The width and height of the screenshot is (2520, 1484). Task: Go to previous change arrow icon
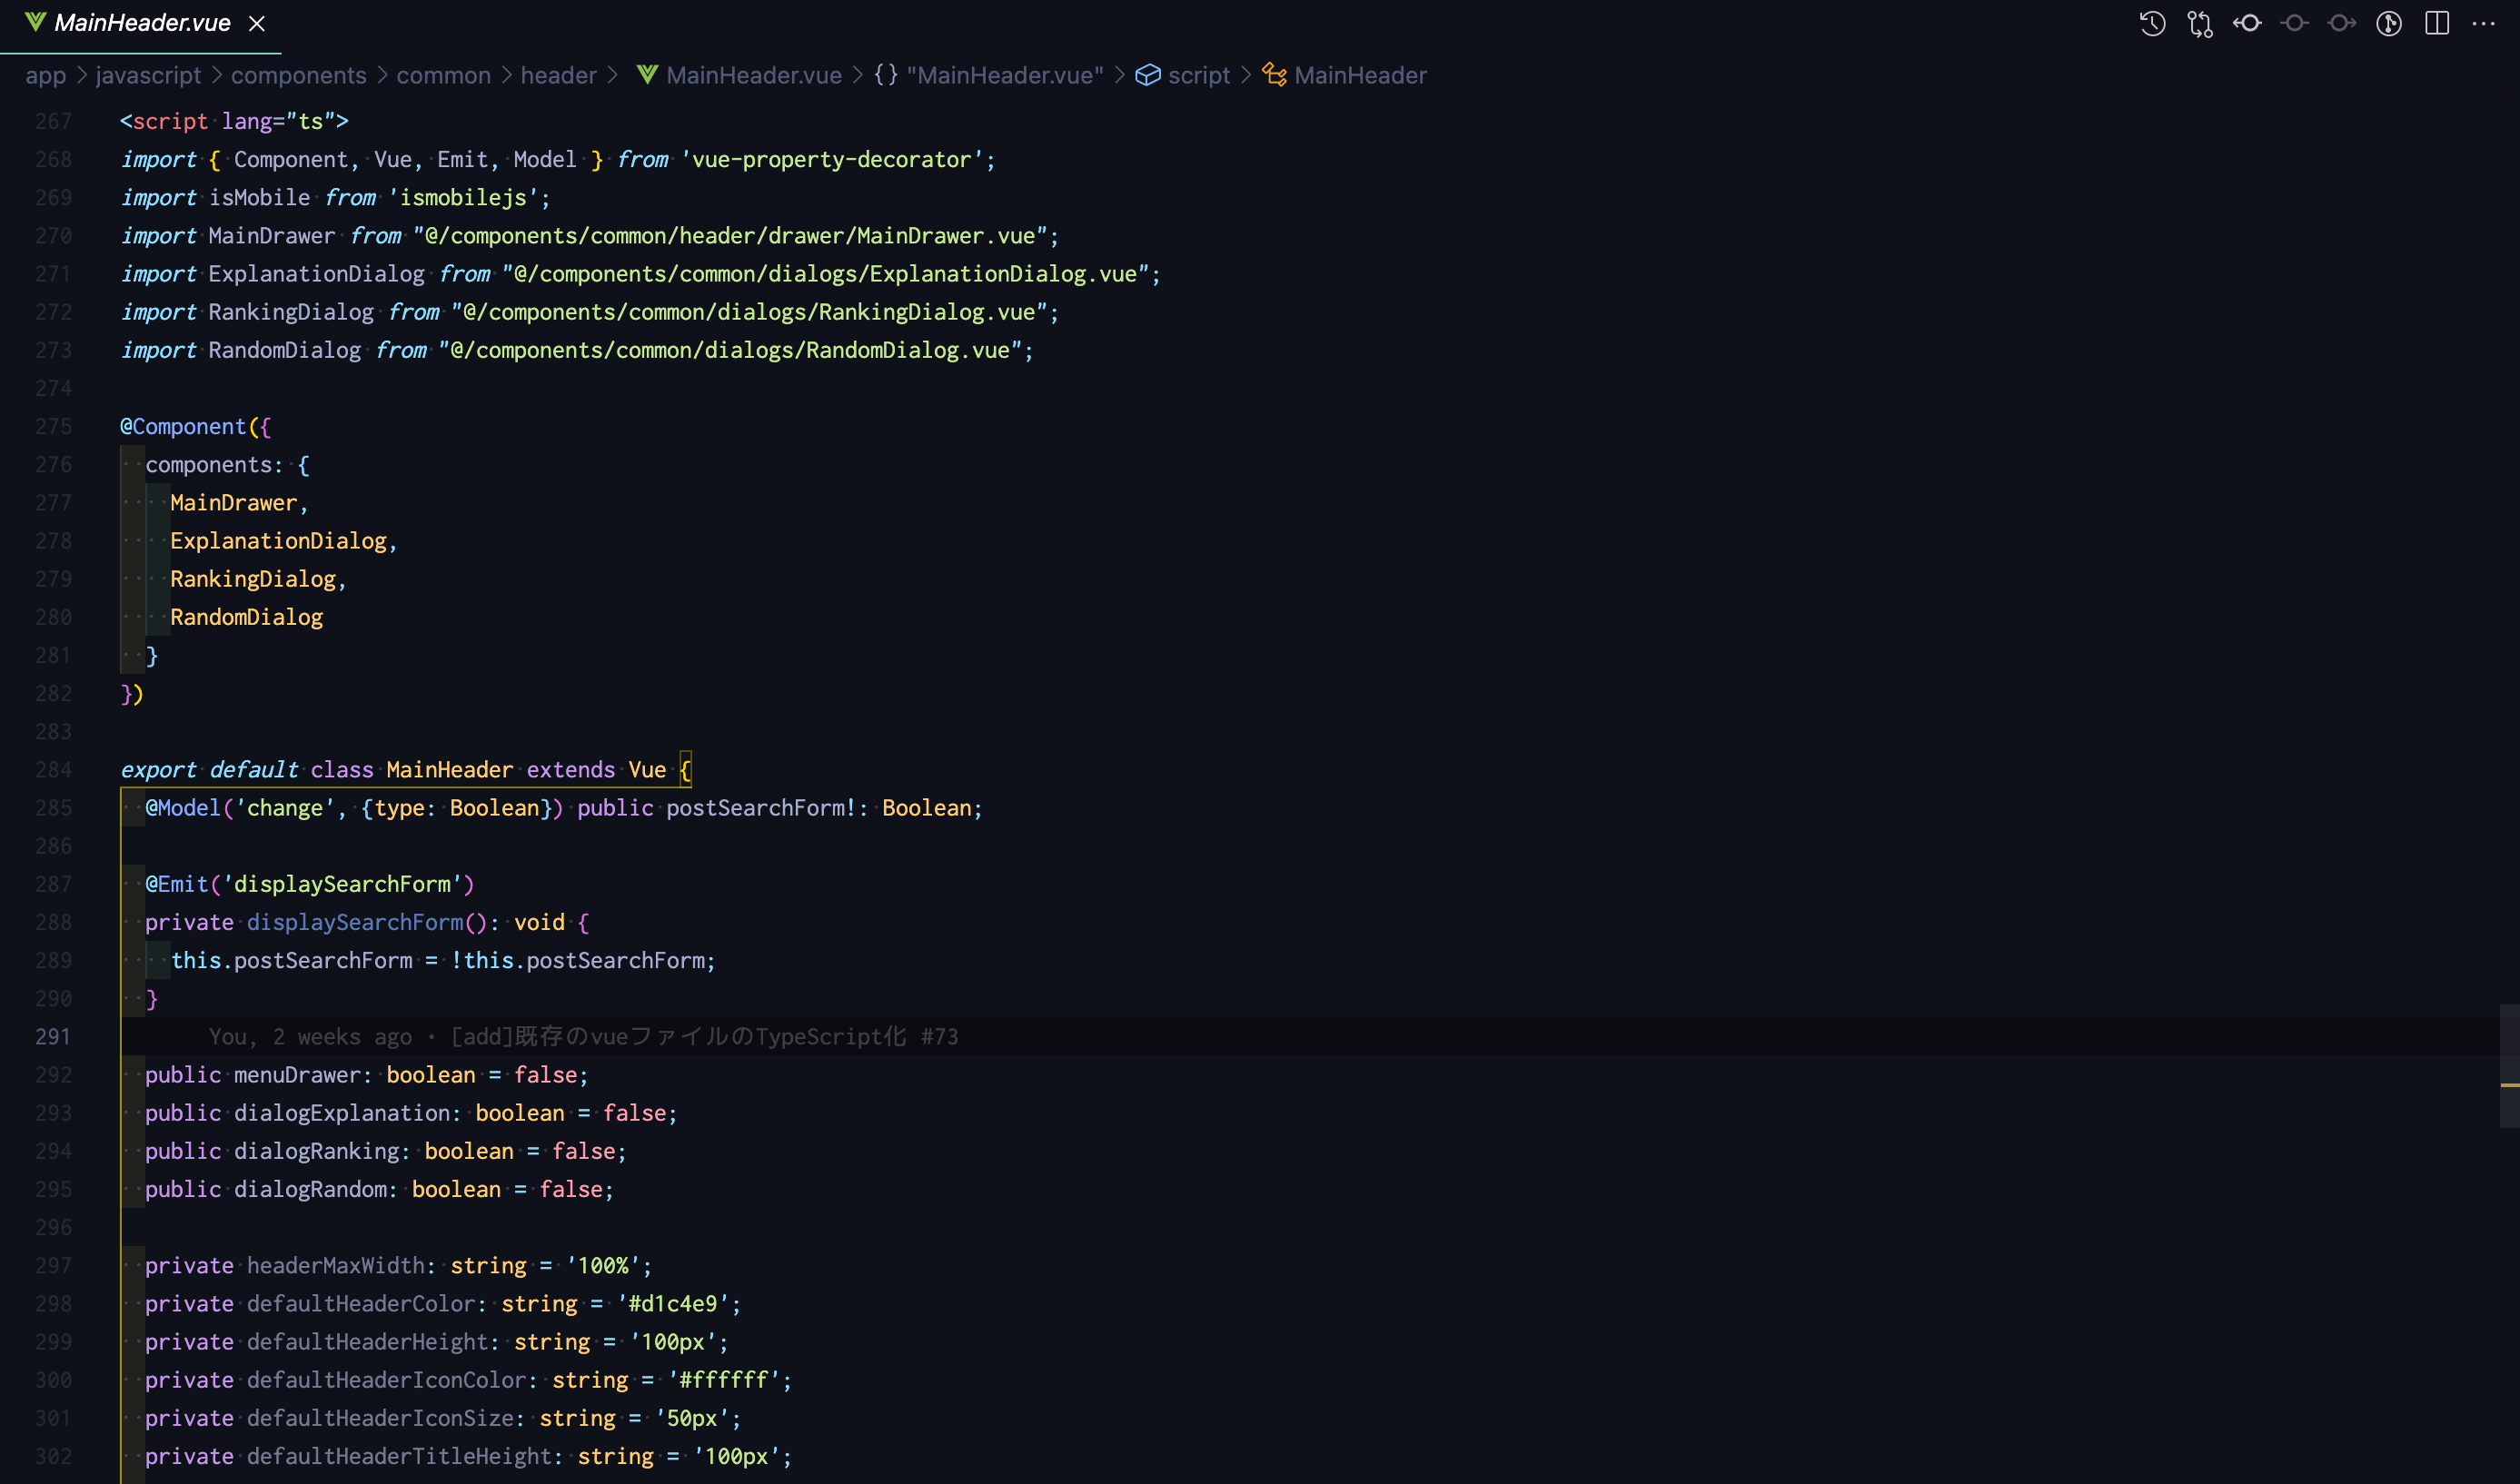2248,23
